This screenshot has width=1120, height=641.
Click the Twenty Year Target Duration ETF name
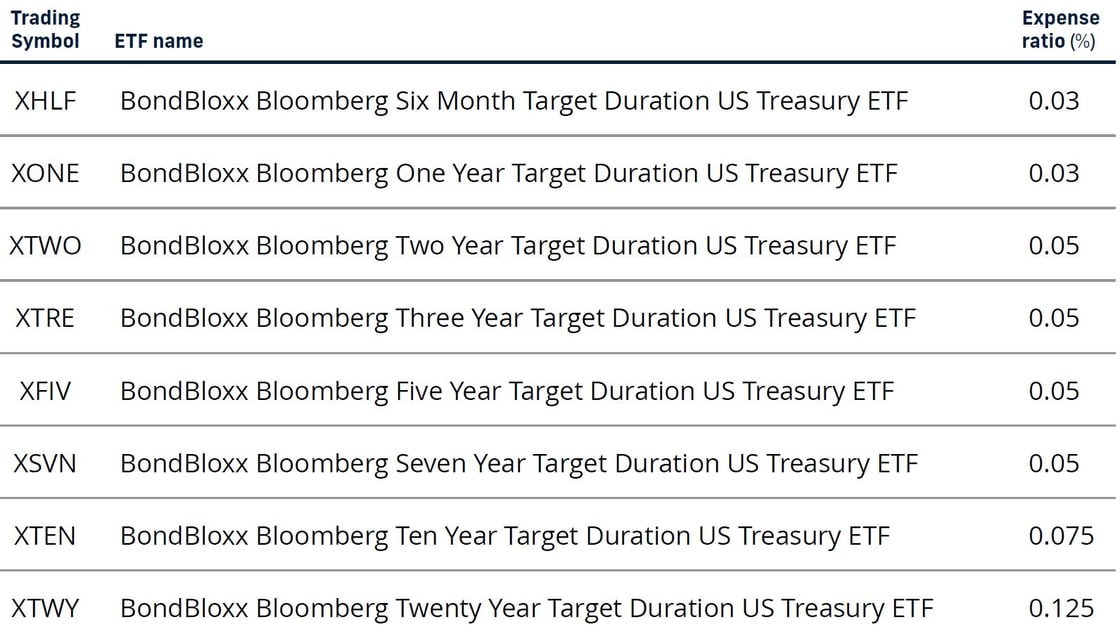[x=527, y=609]
